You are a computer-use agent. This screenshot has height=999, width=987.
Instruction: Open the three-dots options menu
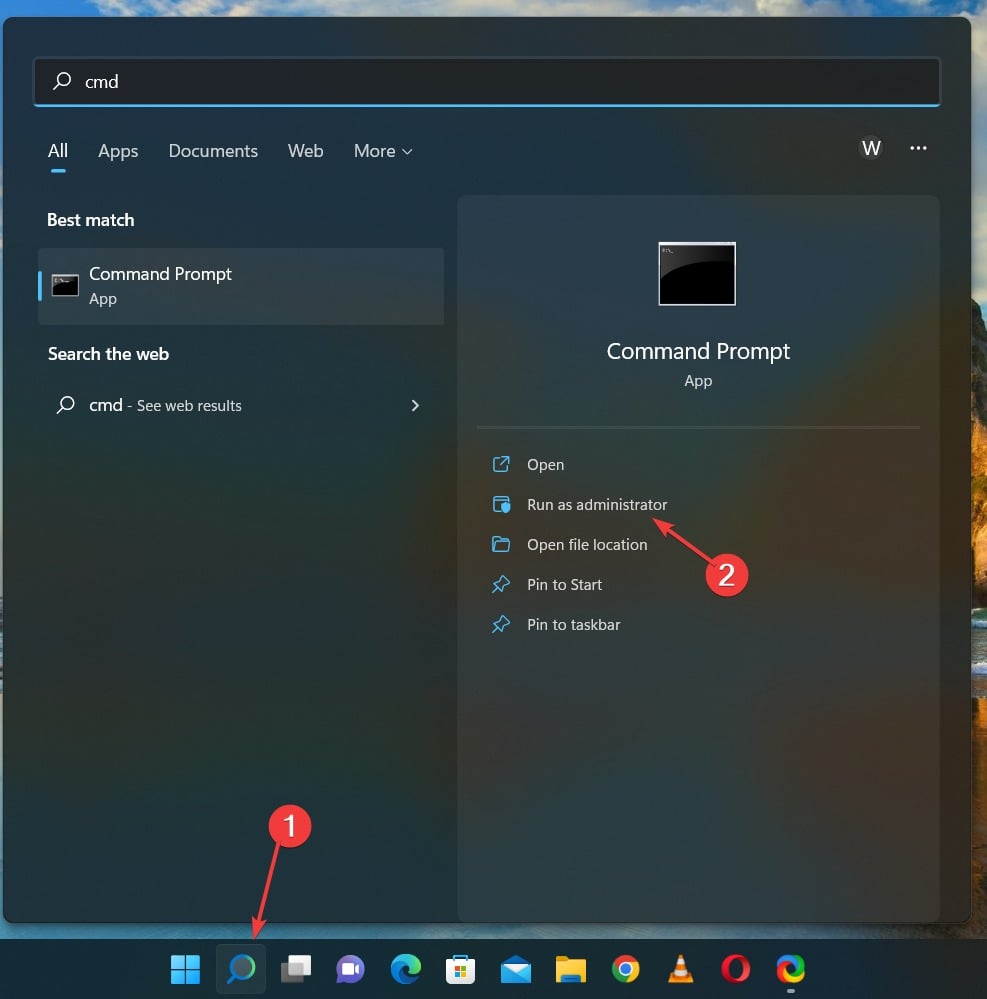tap(918, 148)
